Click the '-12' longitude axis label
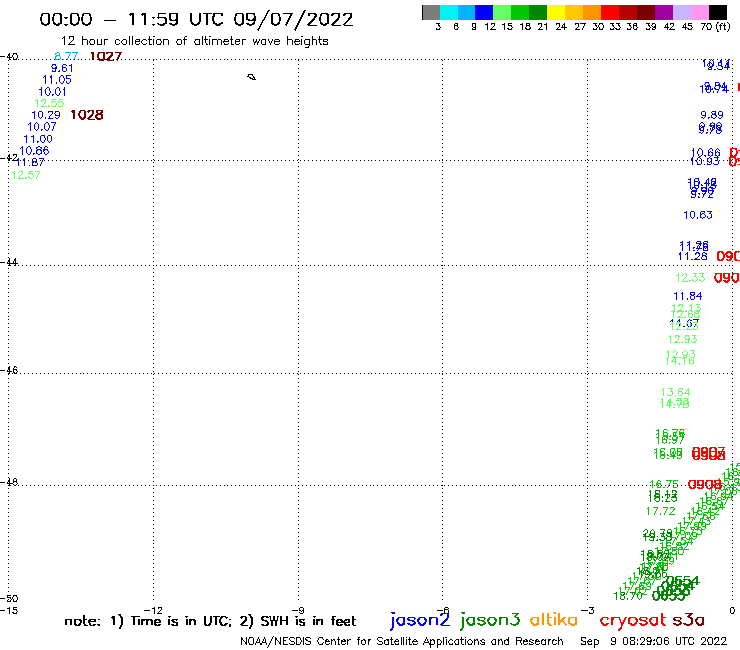Image resolution: width=740 pixels, height=650 pixels. tap(153, 610)
